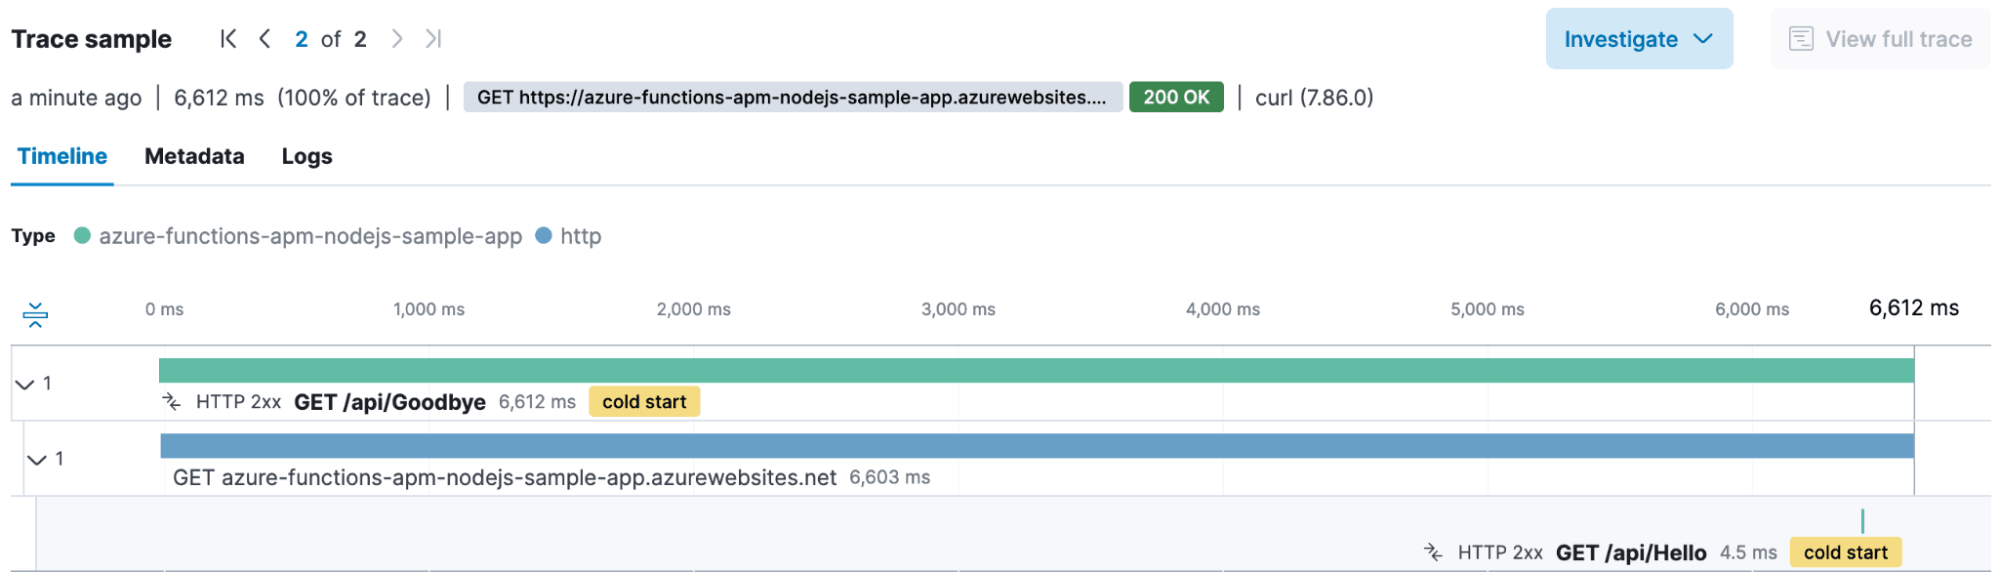Collapse the azurewebsites.net span row

click(x=37, y=460)
